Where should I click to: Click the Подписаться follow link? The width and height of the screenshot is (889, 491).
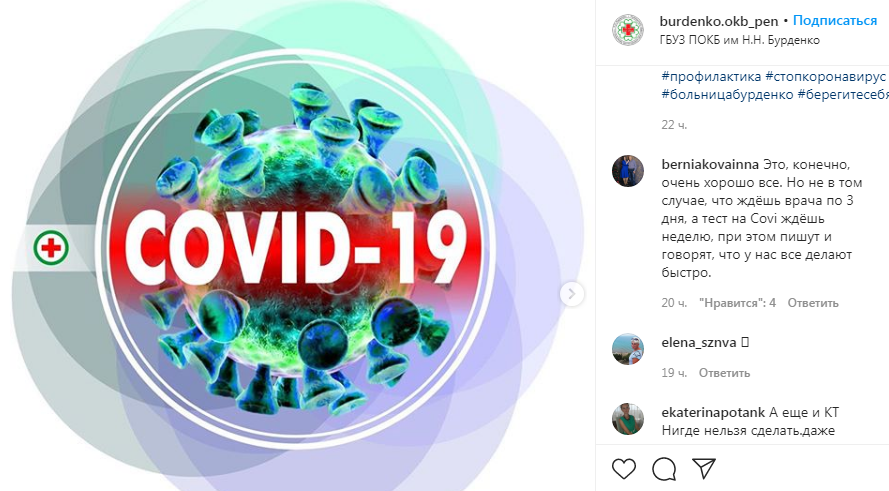[835, 21]
